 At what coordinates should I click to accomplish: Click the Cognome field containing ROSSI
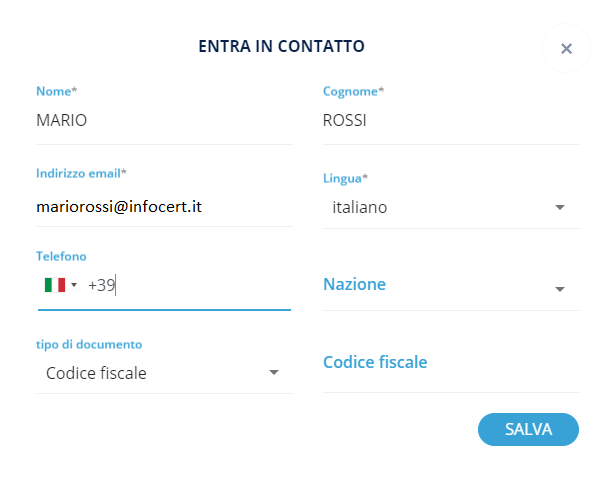[x=450, y=121]
